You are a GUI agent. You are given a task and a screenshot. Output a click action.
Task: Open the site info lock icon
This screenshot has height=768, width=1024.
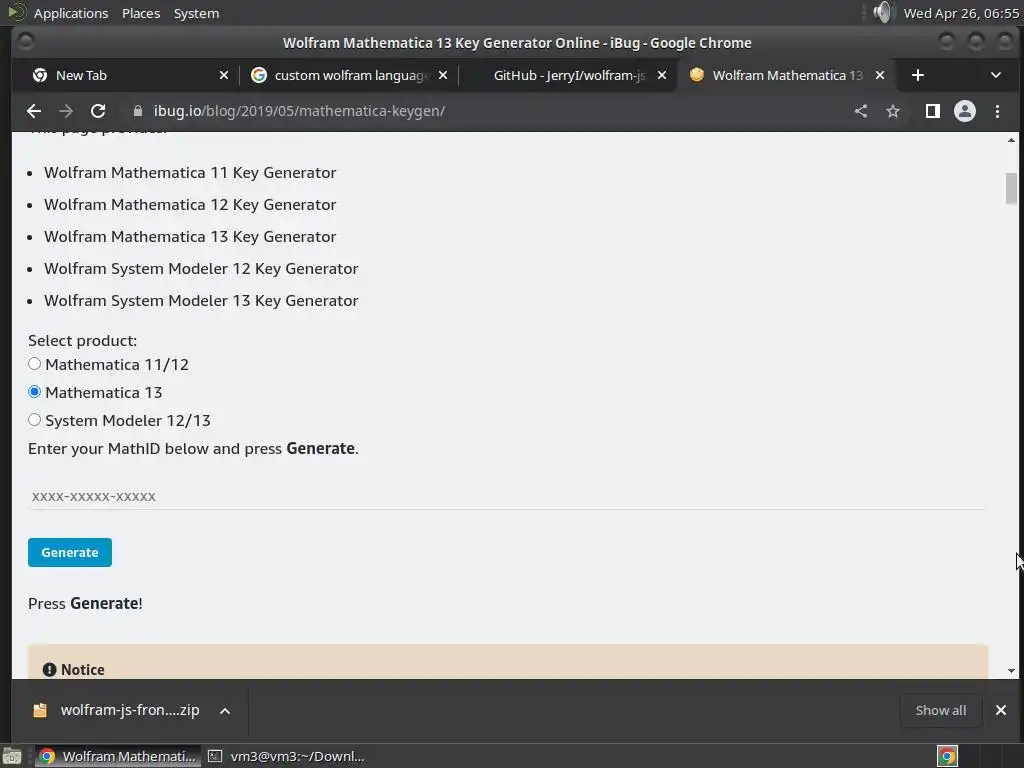[137, 111]
